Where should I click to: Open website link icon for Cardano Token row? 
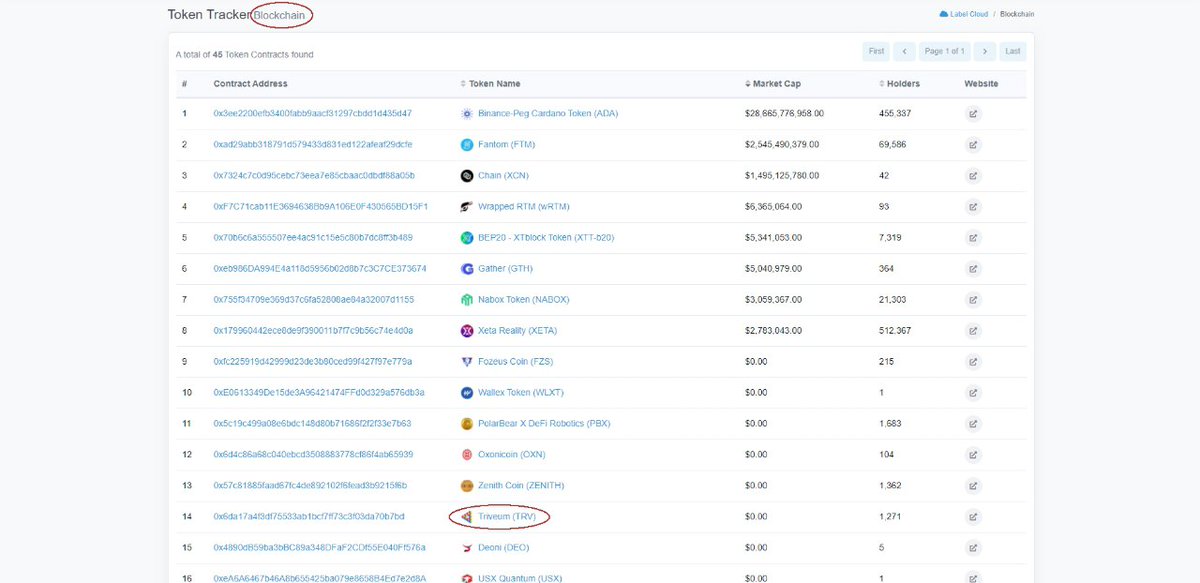pos(973,114)
